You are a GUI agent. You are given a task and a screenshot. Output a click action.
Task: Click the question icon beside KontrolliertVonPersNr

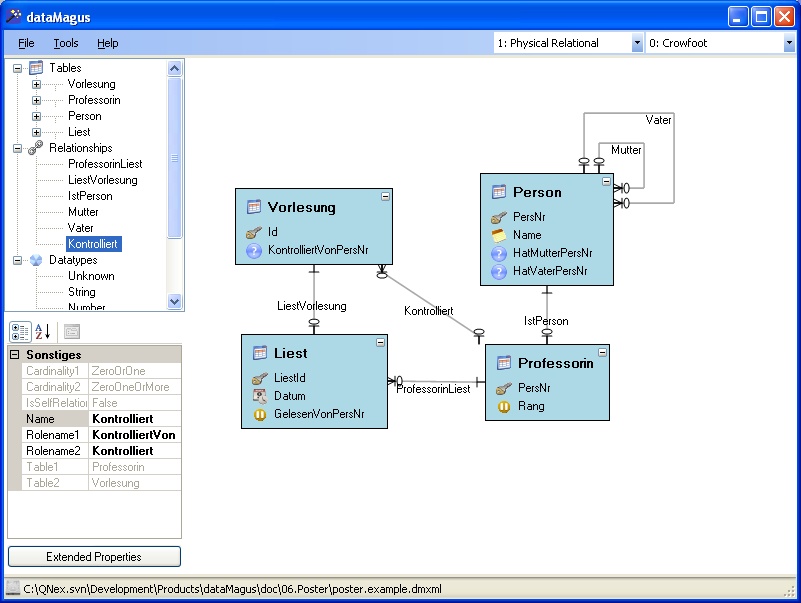254,250
